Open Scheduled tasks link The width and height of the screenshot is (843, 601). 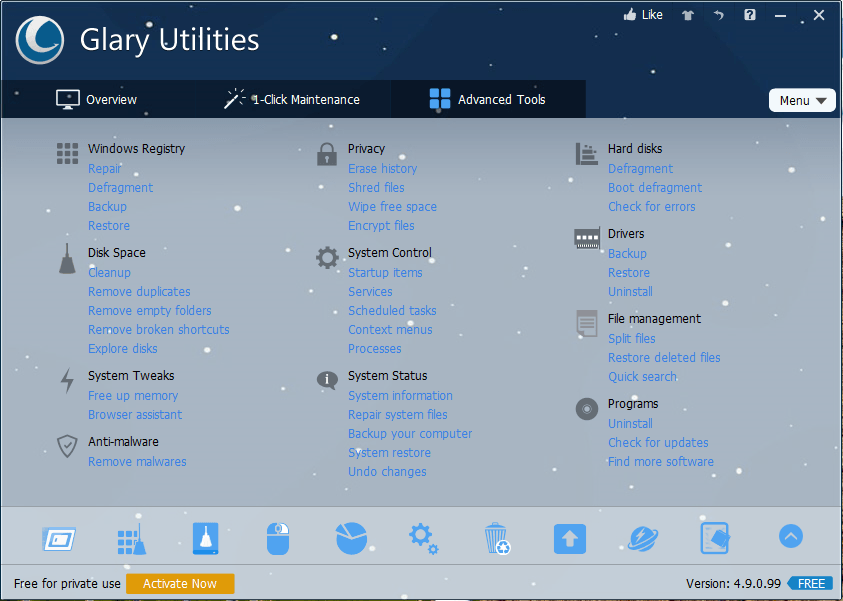[392, 311]
